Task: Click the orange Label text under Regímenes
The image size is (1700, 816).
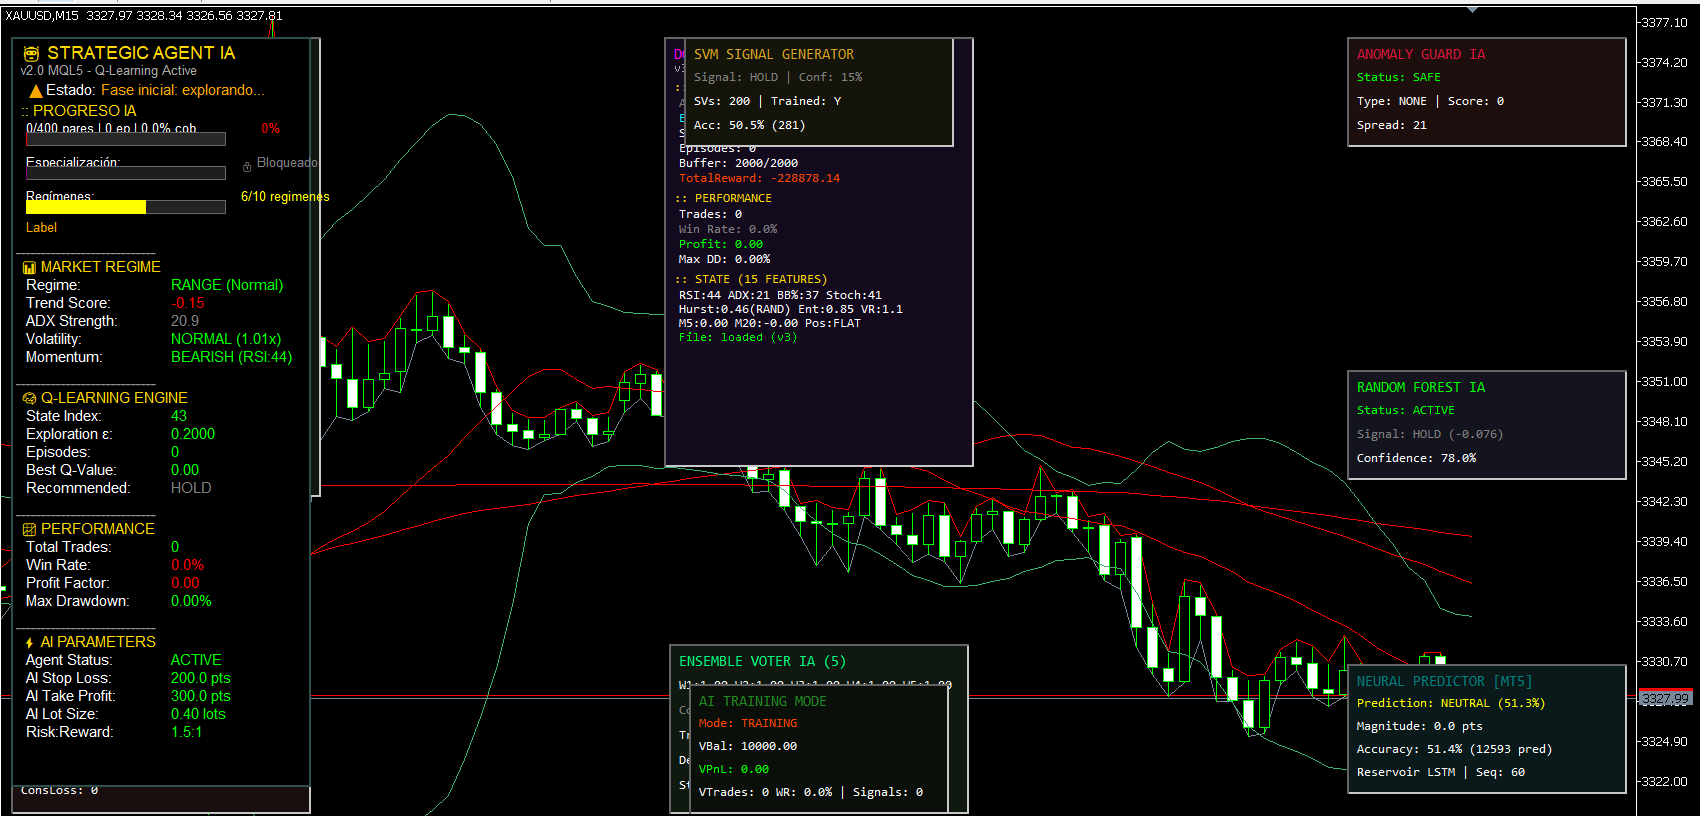Action: [x=41, y=228]
